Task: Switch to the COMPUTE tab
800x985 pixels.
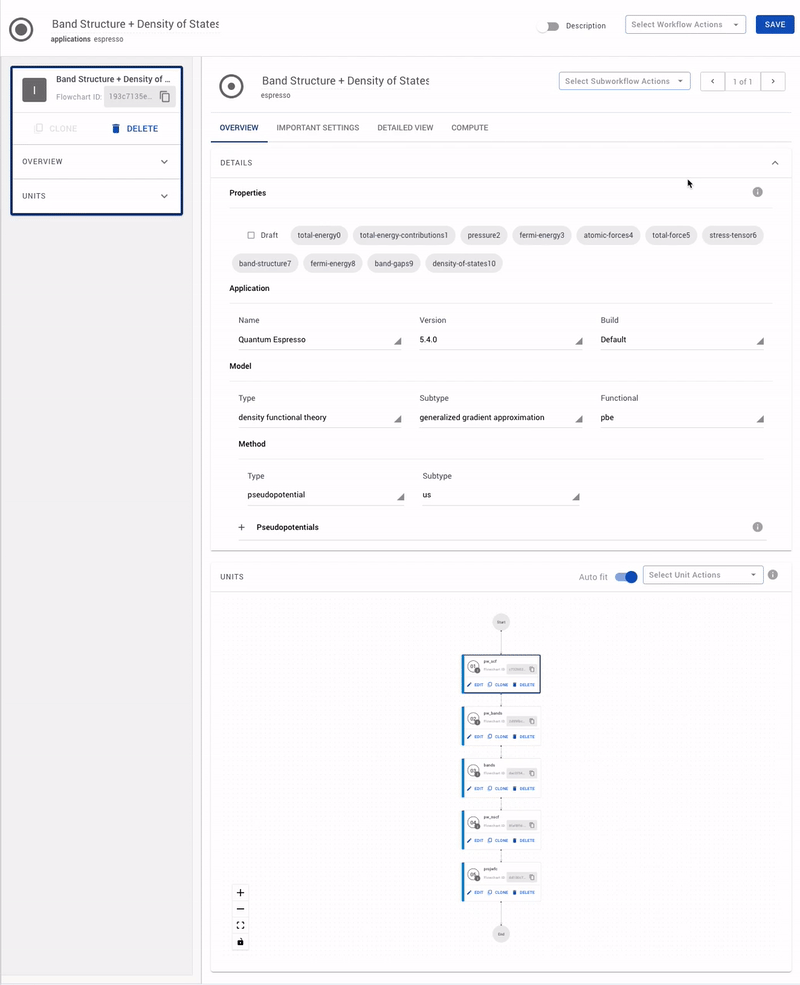Action: tap(470, 128)
